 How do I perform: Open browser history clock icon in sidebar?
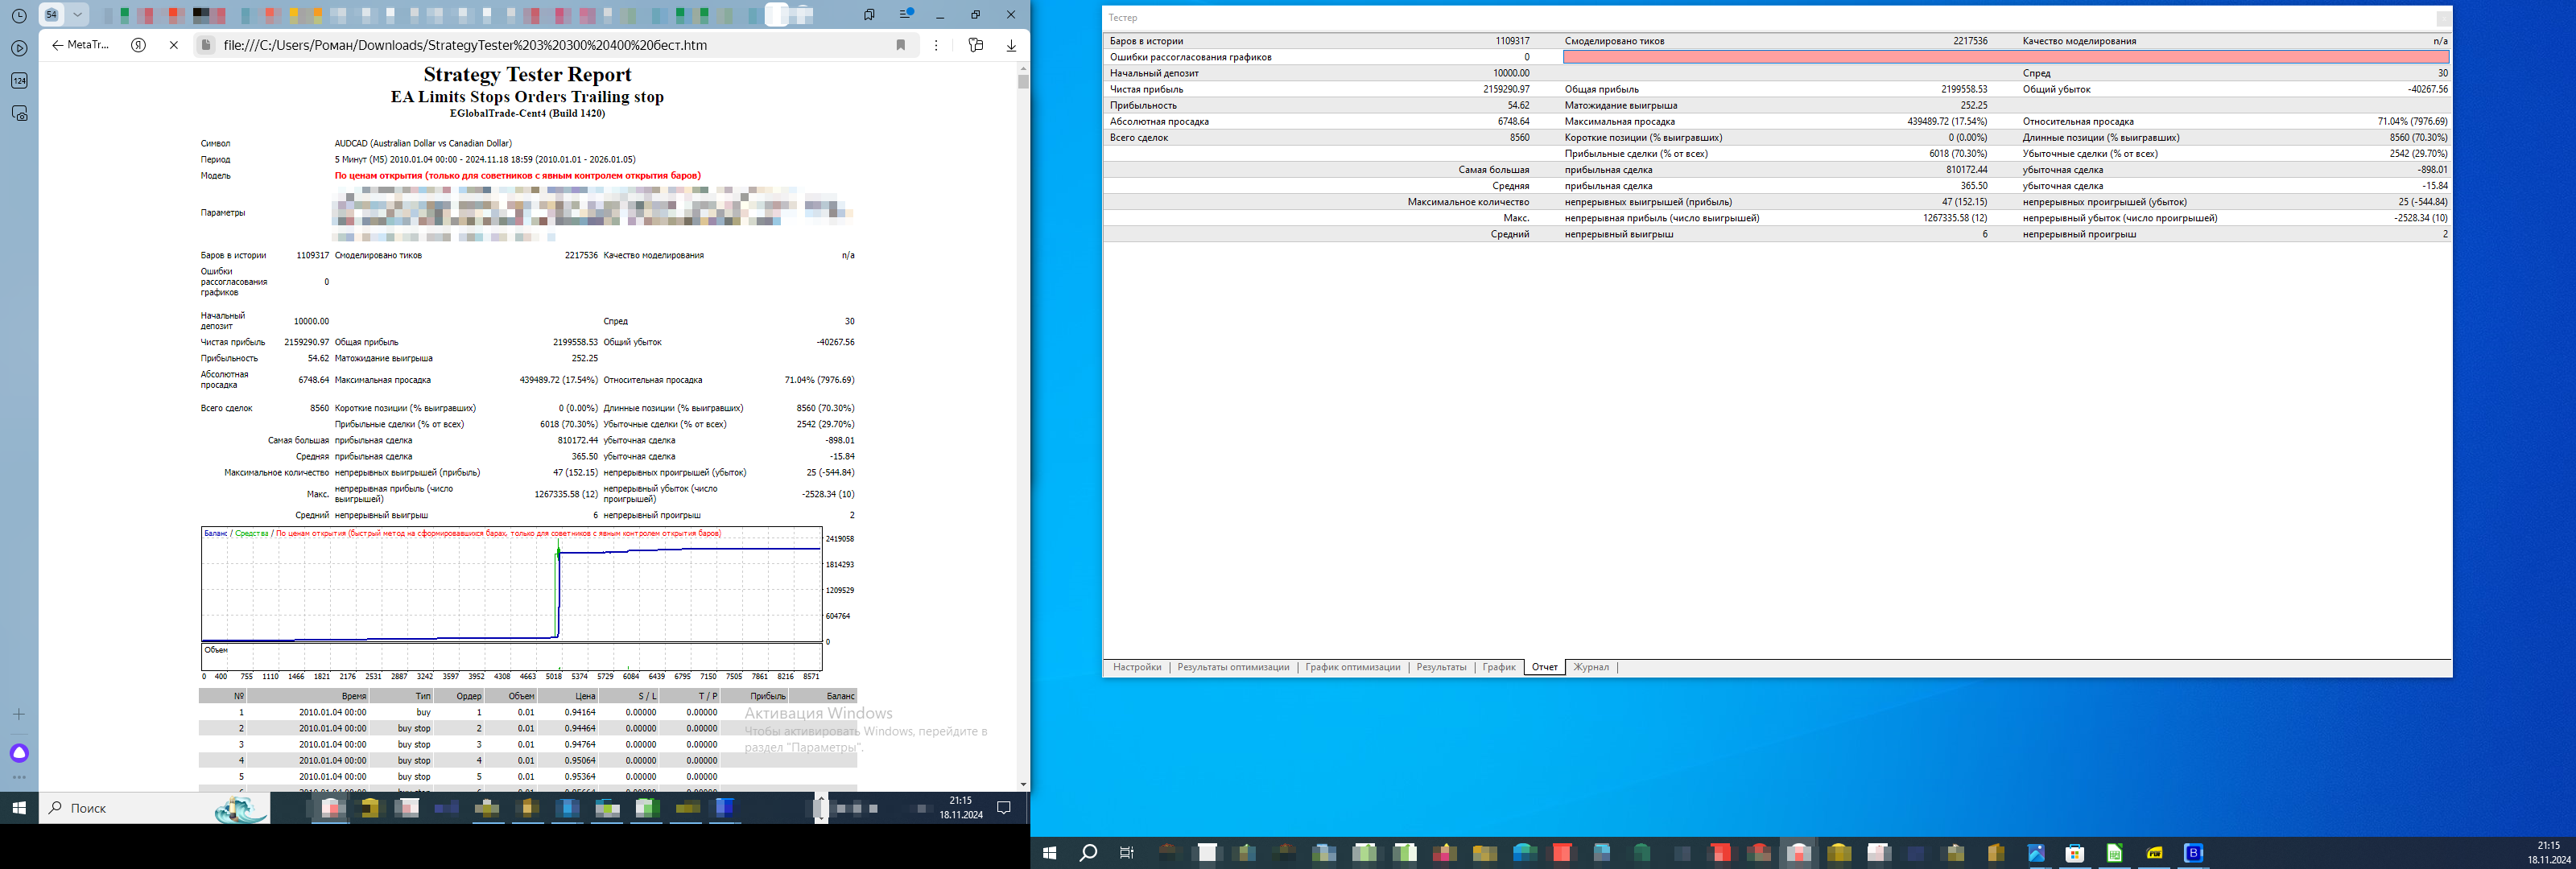click(19, 16)
